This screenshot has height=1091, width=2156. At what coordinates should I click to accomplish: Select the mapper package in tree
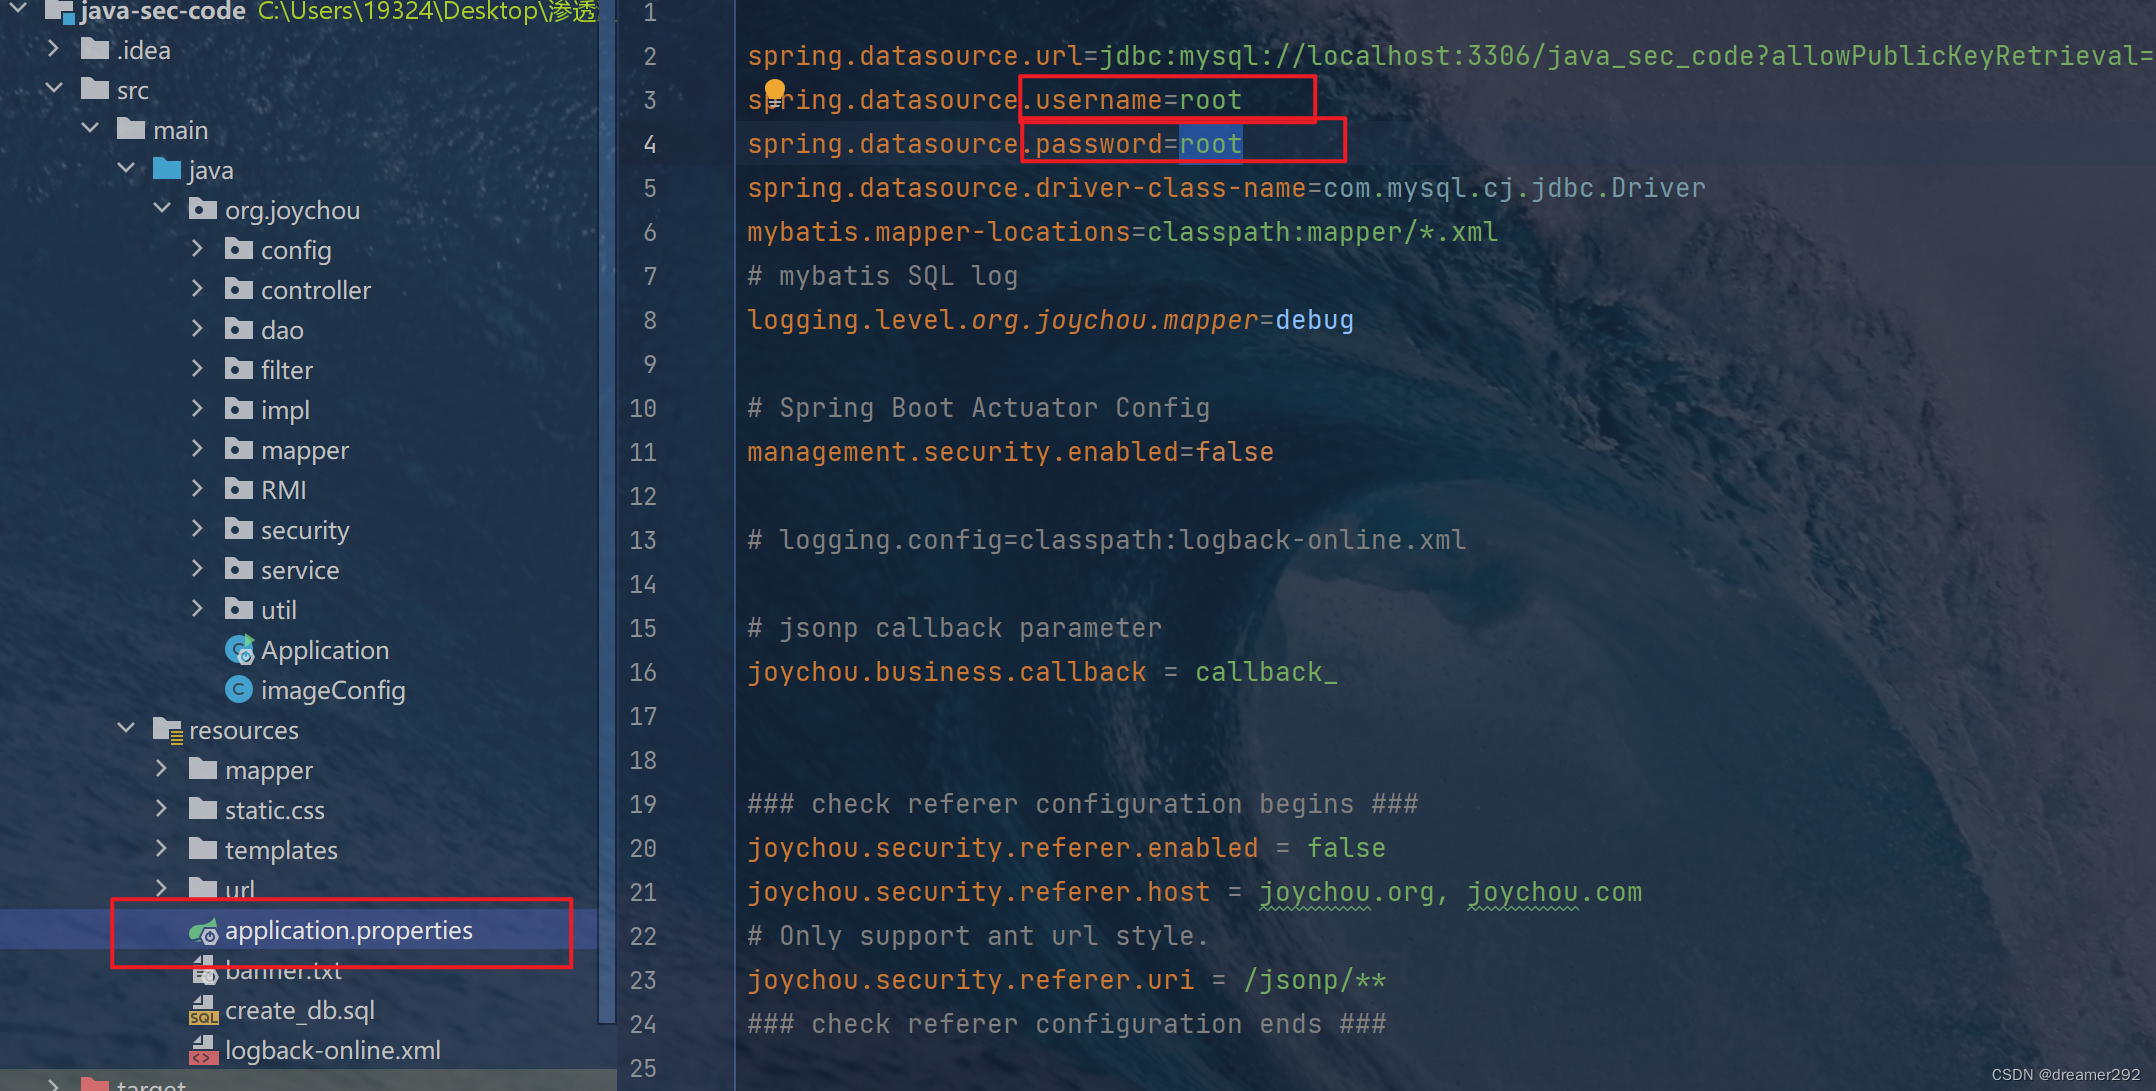click(304, 450)
